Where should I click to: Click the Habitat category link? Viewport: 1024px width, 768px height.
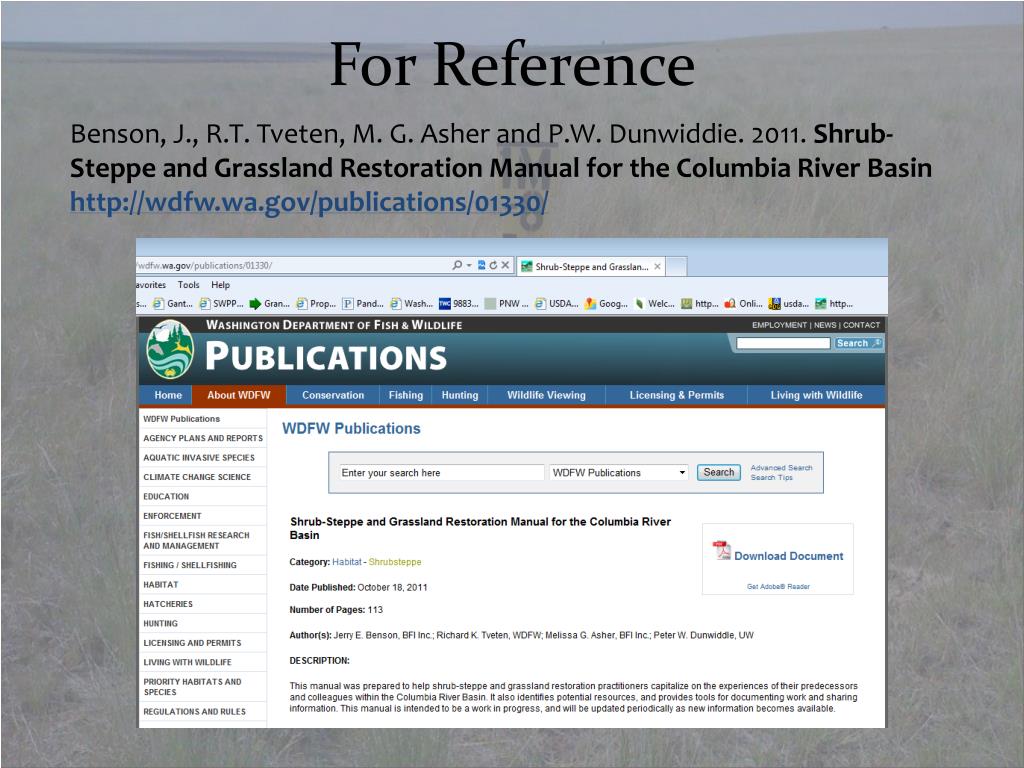tap(347, 562)
